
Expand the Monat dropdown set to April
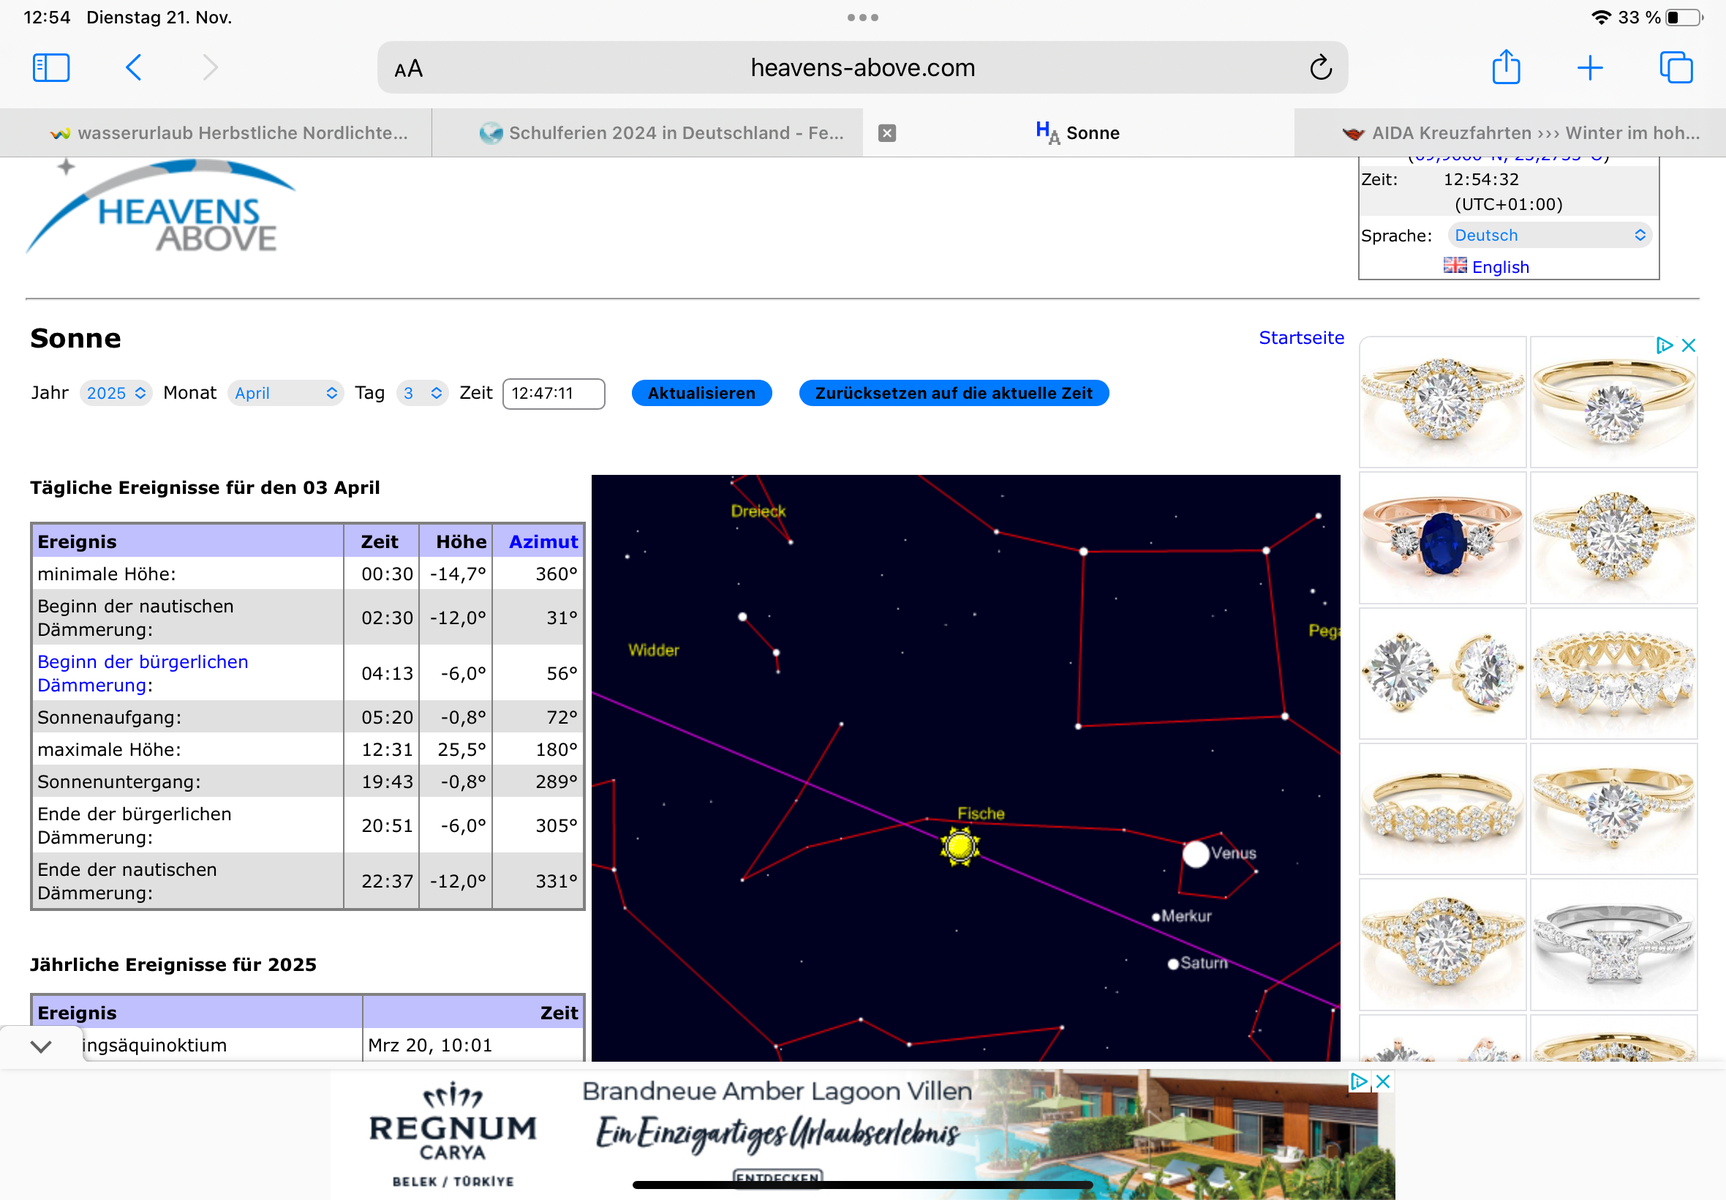coord(286,393)
